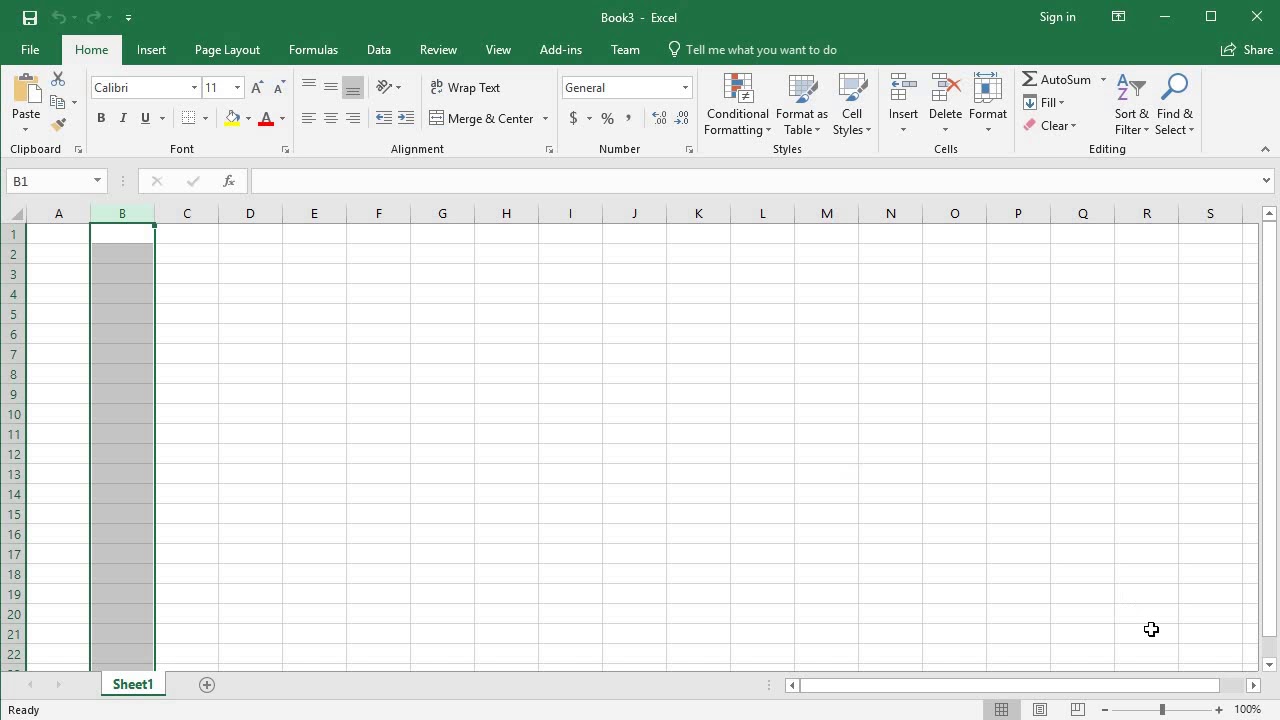1280x720 pixels.
Task: Click the yellow fill color swatch
Action: [x=232, y=118]
